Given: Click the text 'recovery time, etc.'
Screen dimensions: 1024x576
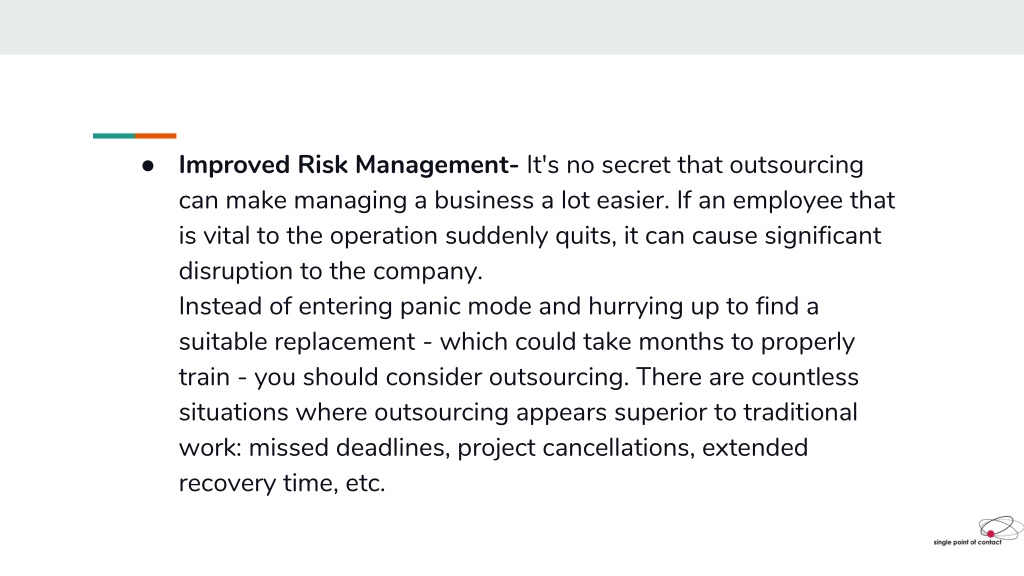Looking at the screenshot, I should click(x=282, y=483).
